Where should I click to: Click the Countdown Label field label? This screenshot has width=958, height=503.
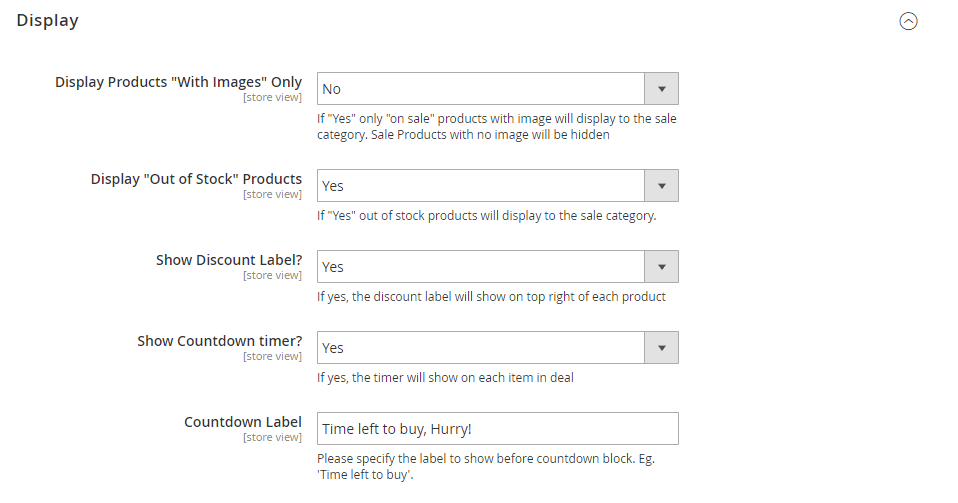point(243,422)
